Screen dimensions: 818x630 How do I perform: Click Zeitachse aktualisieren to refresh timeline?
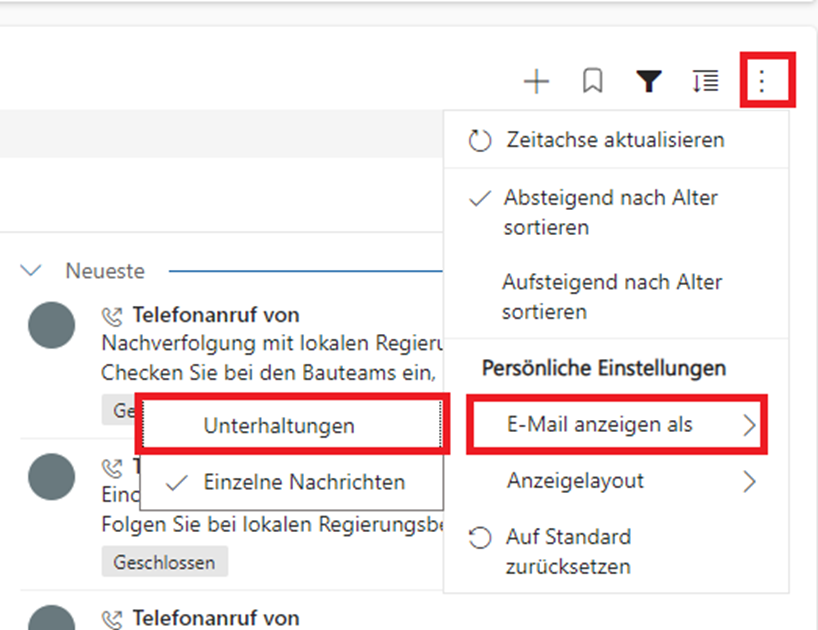pyautogui.click(x=614, y=140)
